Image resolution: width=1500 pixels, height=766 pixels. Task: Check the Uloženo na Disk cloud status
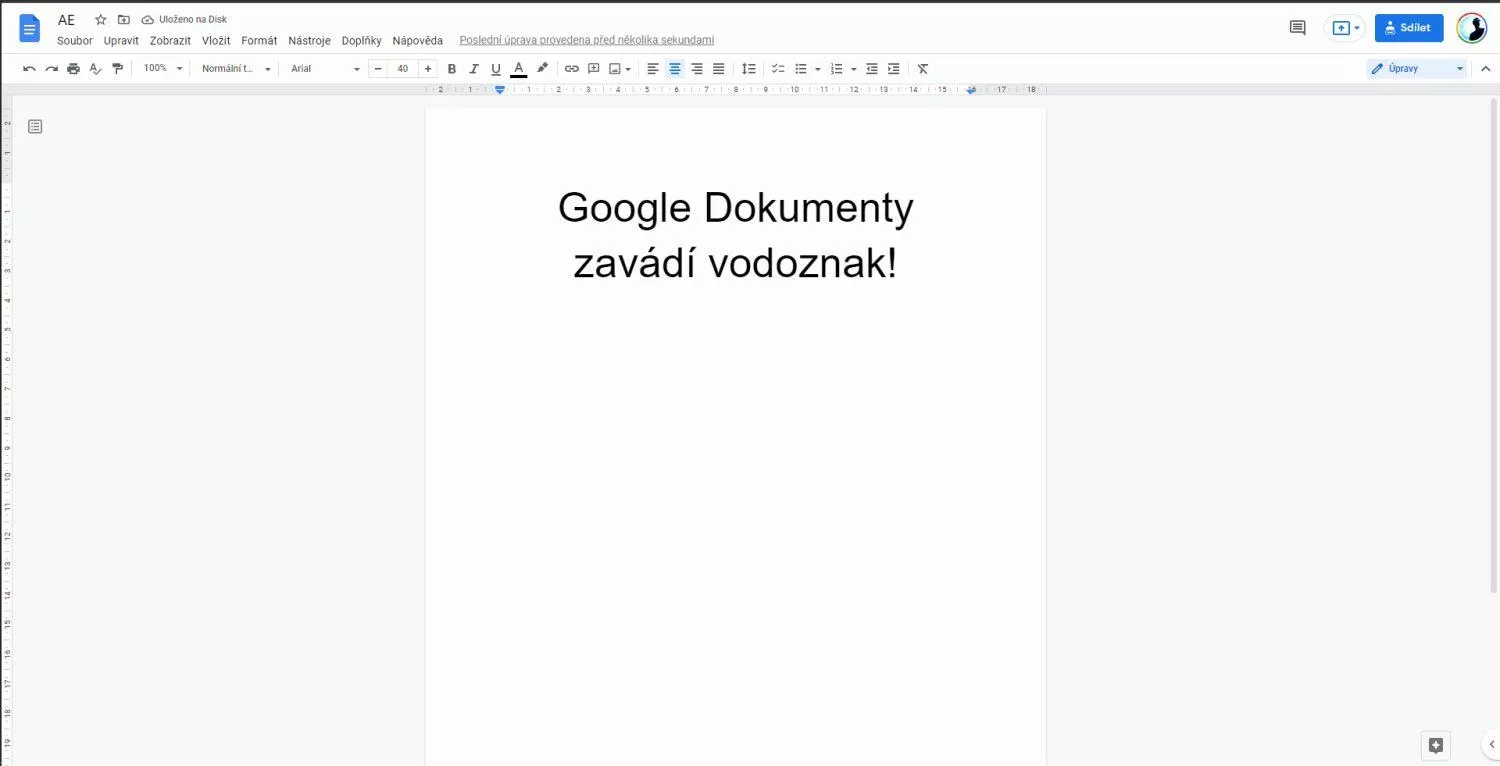[184, 20]
